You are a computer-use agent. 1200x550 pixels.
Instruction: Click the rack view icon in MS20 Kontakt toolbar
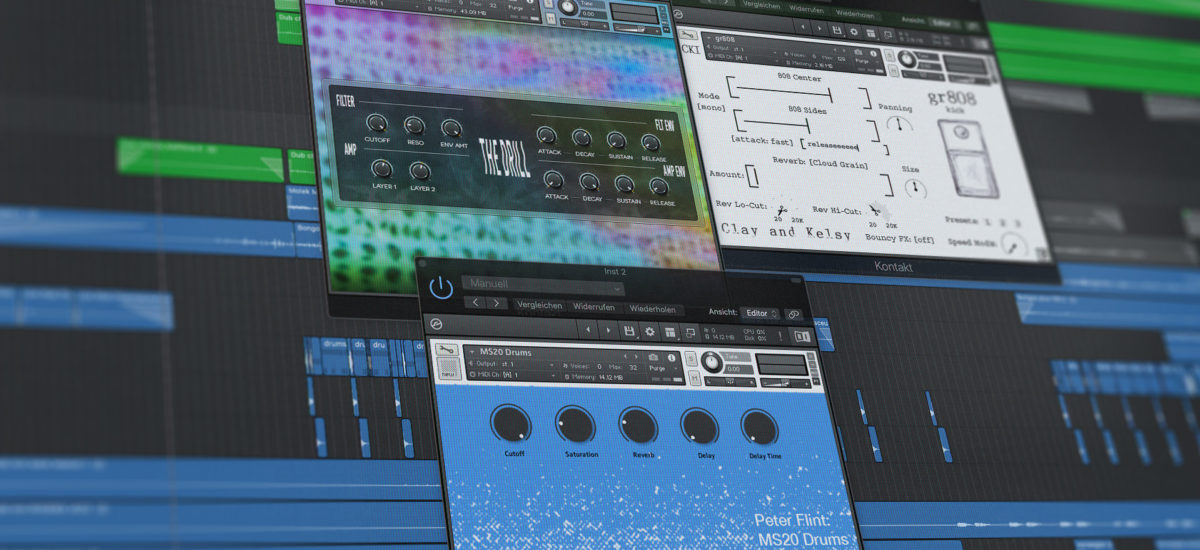(x=669, y=332)
